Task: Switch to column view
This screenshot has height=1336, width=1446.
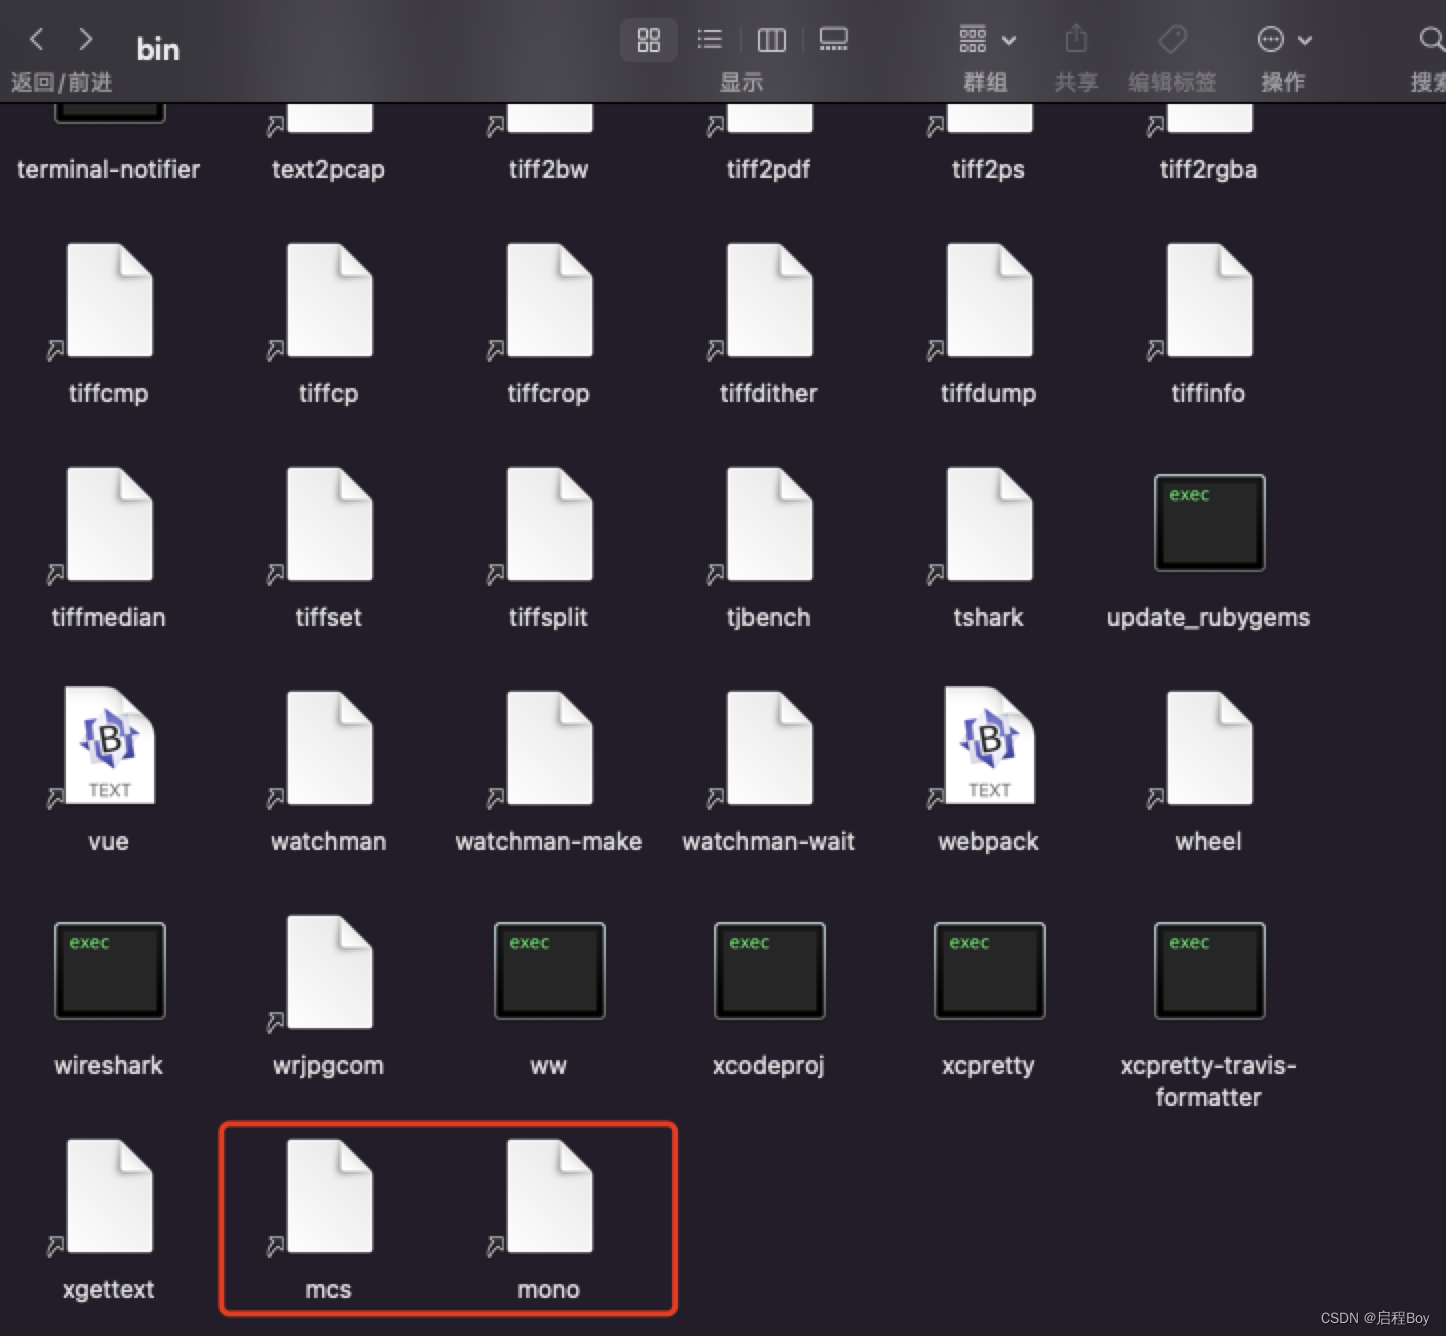Action: [771, 40]
